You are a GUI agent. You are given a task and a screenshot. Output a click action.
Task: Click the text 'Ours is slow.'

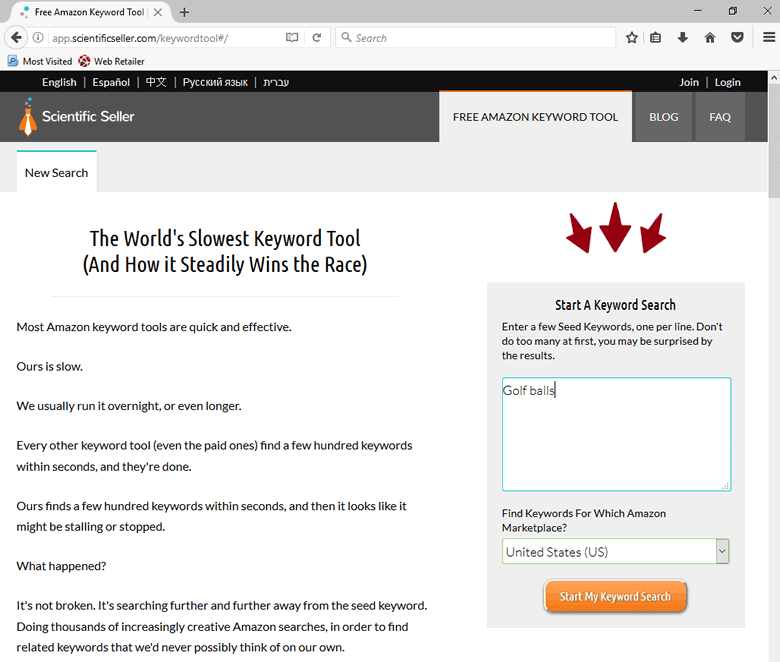coord(50,367)
